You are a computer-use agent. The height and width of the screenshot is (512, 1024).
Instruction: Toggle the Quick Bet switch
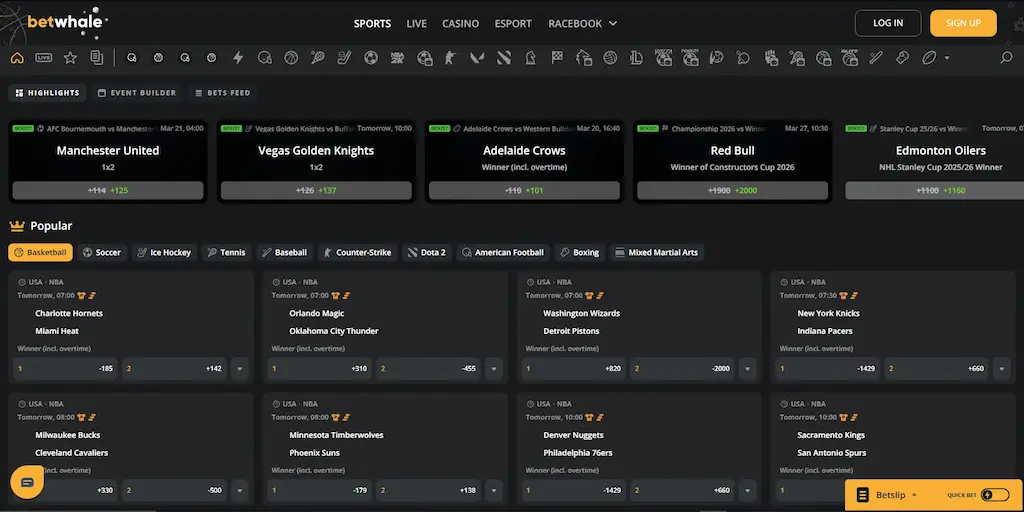point(995,495)
